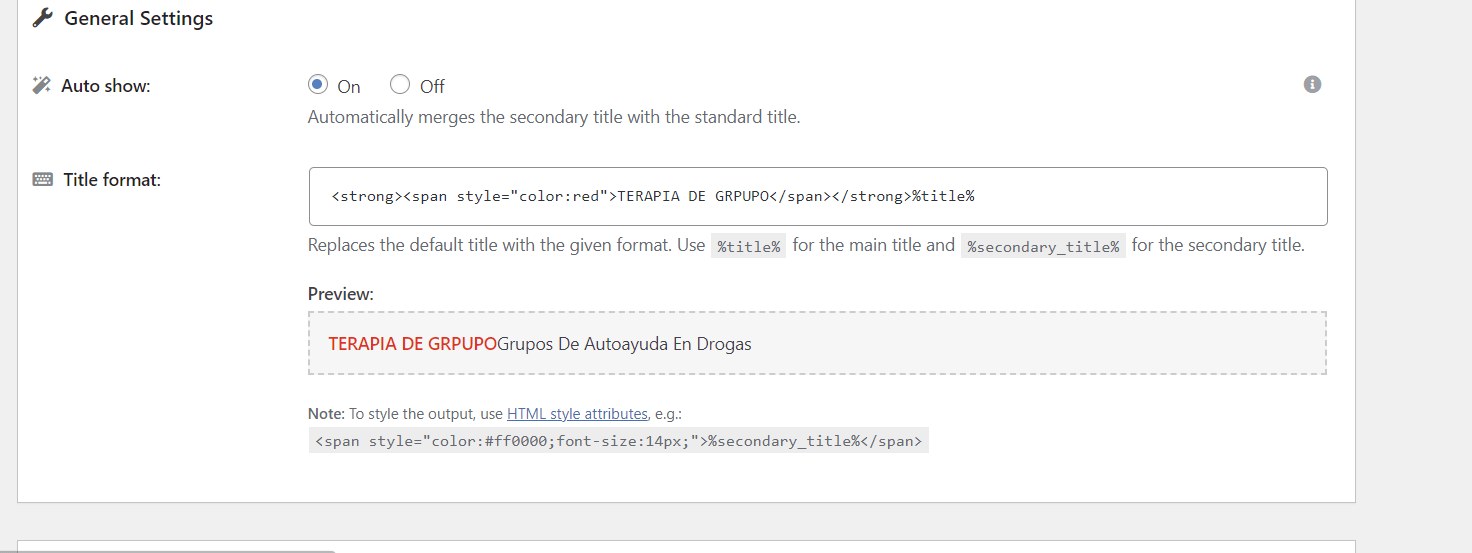Click the %title% code tag
This screenshot has height=553, width=1472.
(x=748, y=246)
